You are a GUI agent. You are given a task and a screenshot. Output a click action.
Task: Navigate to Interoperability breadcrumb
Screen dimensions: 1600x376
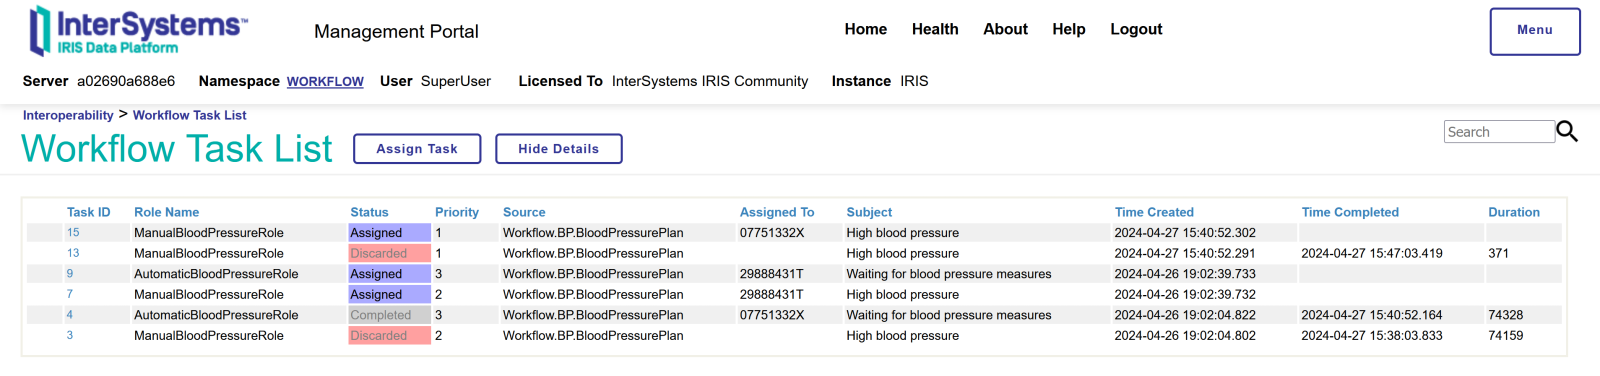[x=68, y=115]
